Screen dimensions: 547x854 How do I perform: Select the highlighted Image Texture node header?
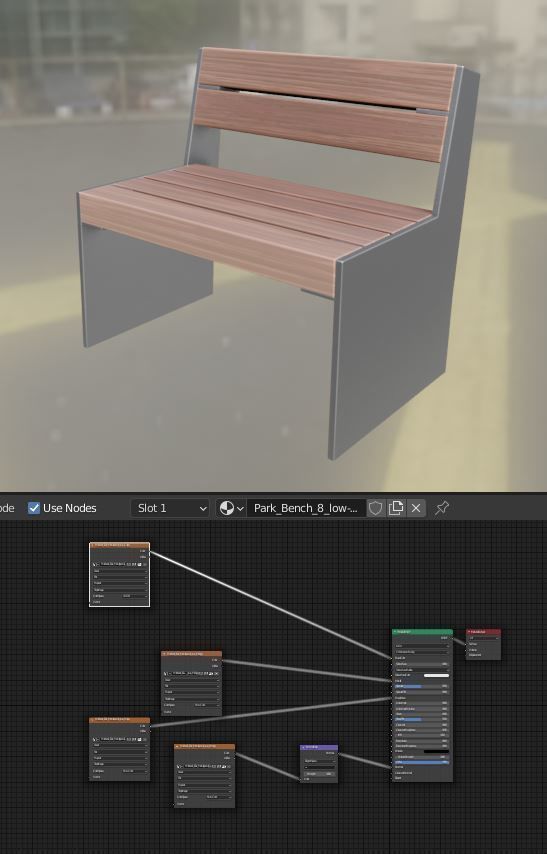(119, 545)
